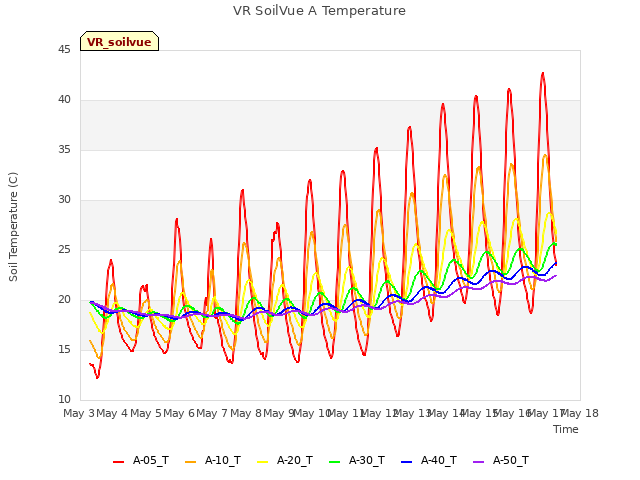This screenshot has height=480, width=640.
Task: Click the VR_soilvue annotation label
Action: pos(119,41)
